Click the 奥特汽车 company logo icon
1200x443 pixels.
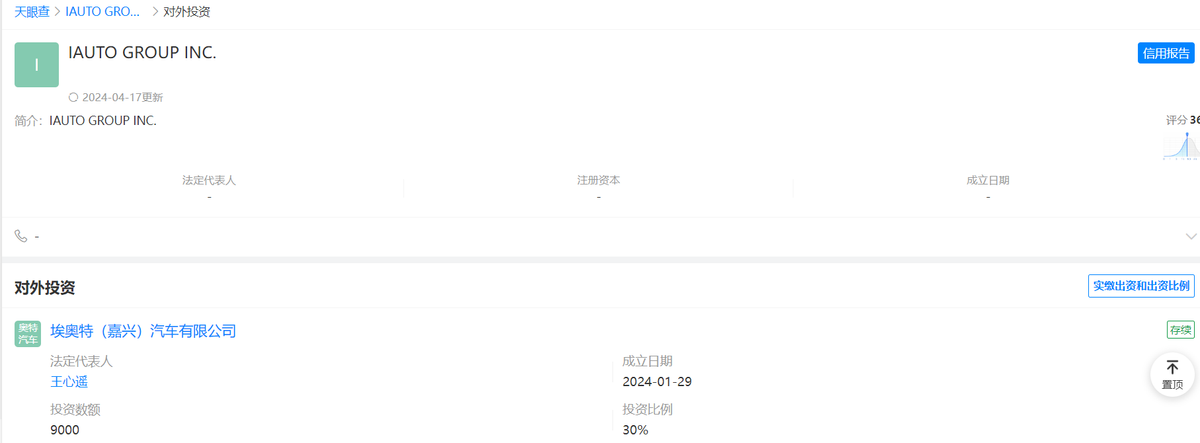(x=28, y=333)
